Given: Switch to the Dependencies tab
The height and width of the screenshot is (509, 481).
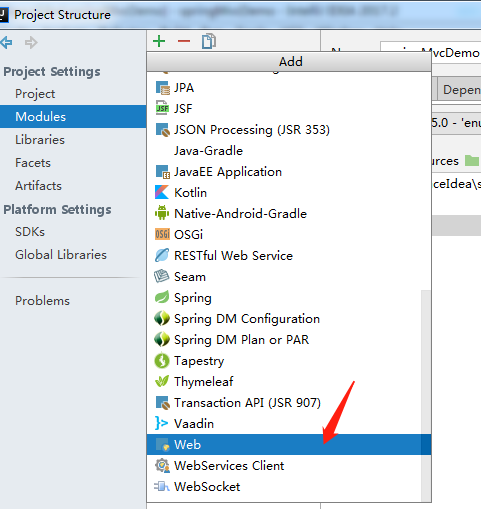Looking at the screenshot, I should click(459, 90).
